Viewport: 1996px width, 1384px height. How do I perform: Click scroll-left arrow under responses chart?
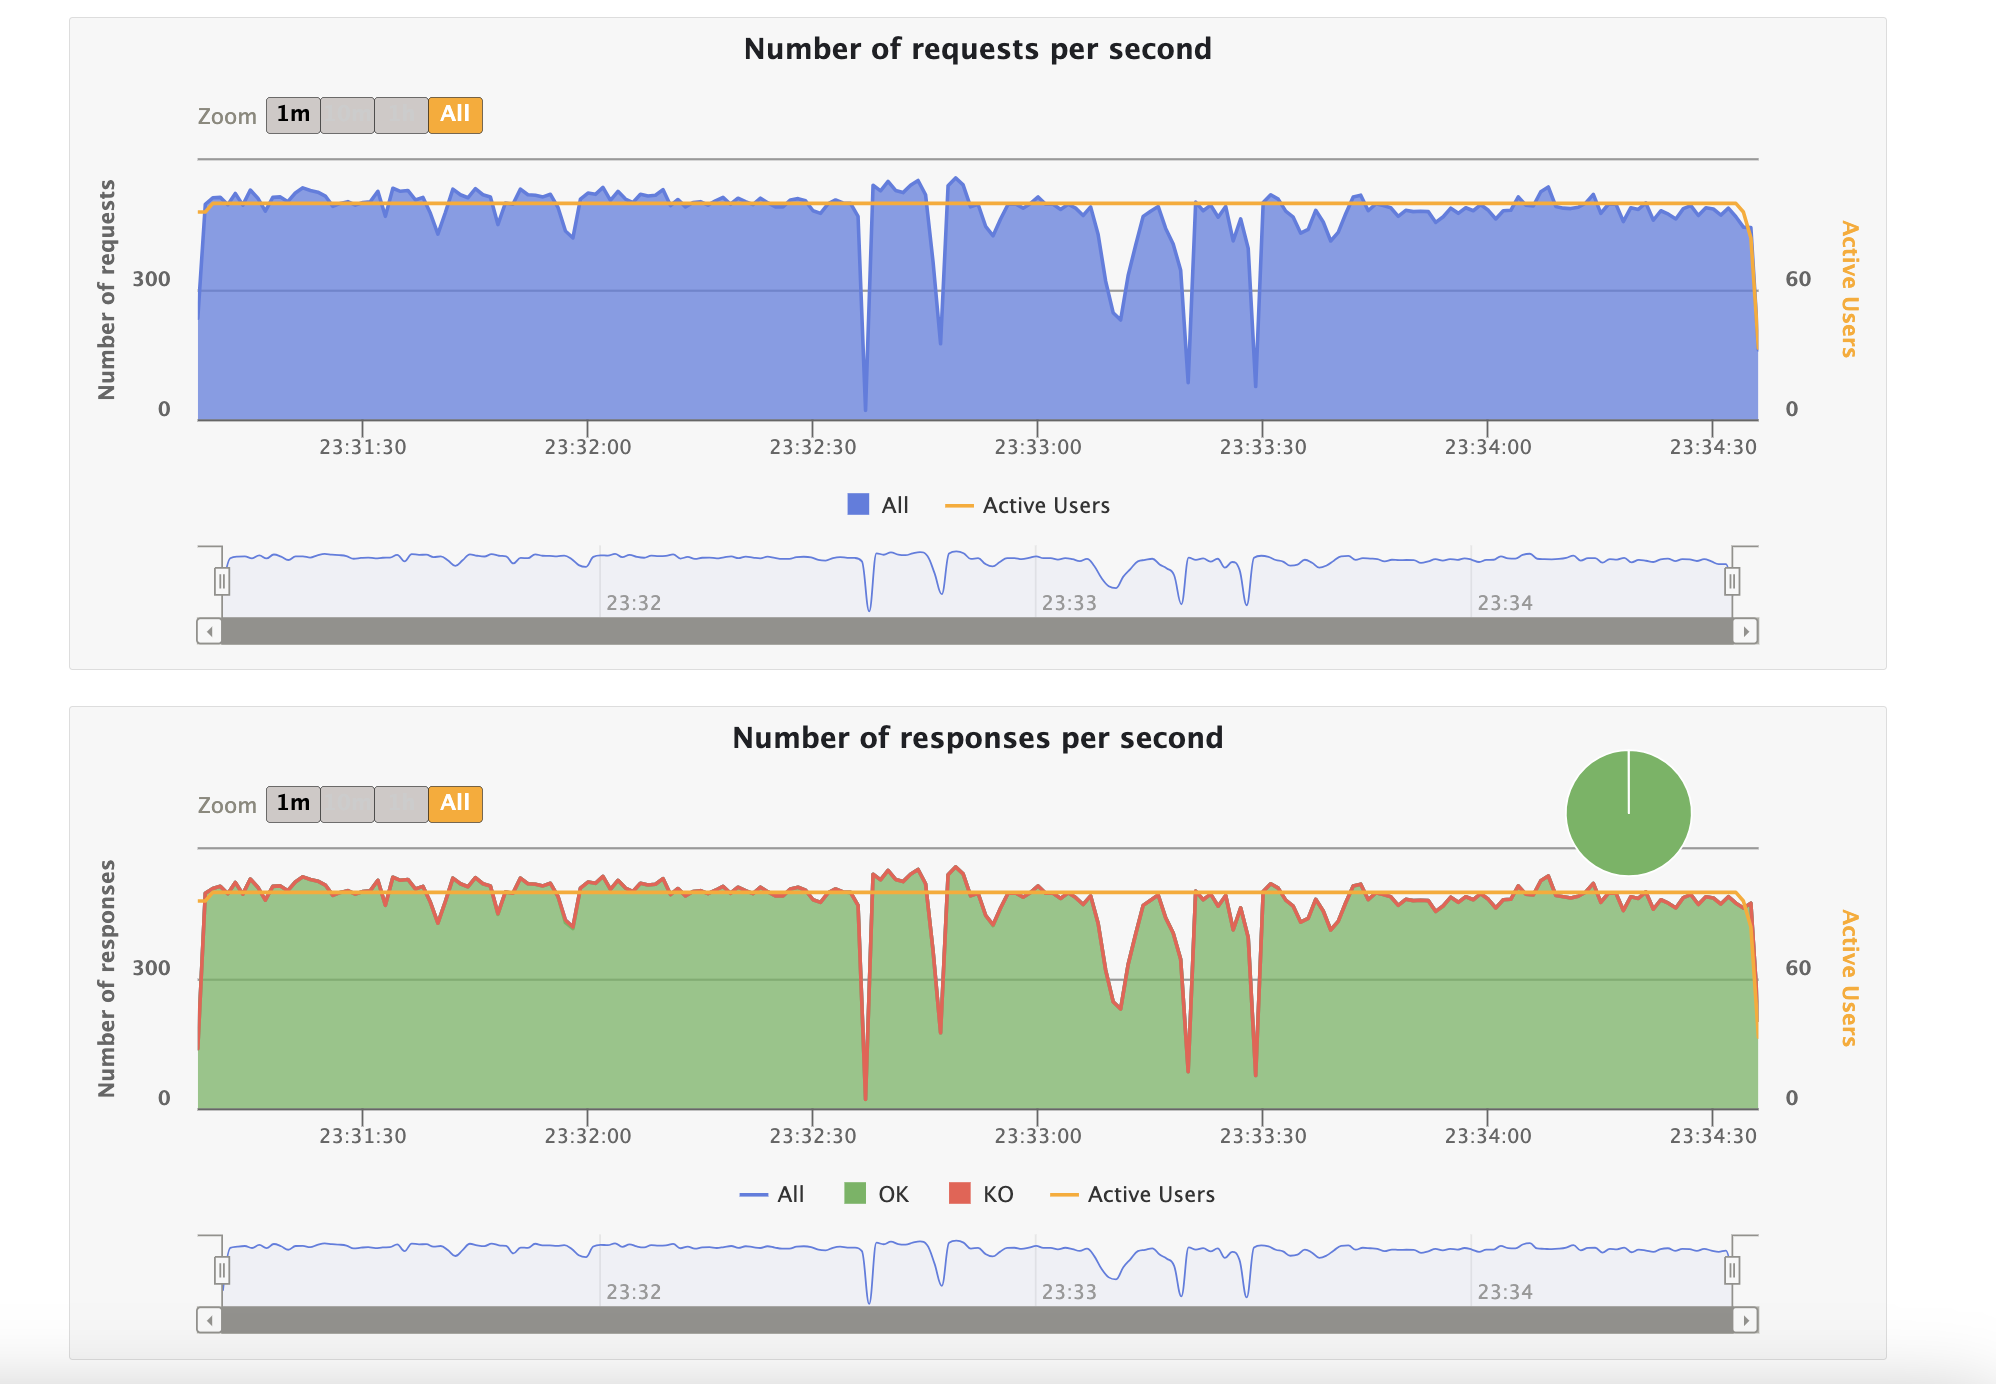209,1320
